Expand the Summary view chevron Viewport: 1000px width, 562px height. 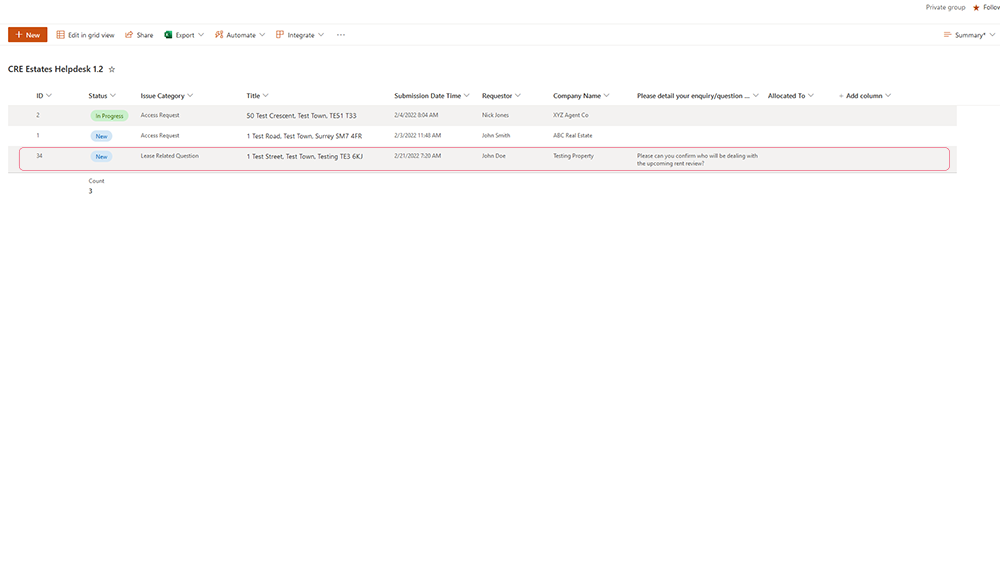coord(992,35)
